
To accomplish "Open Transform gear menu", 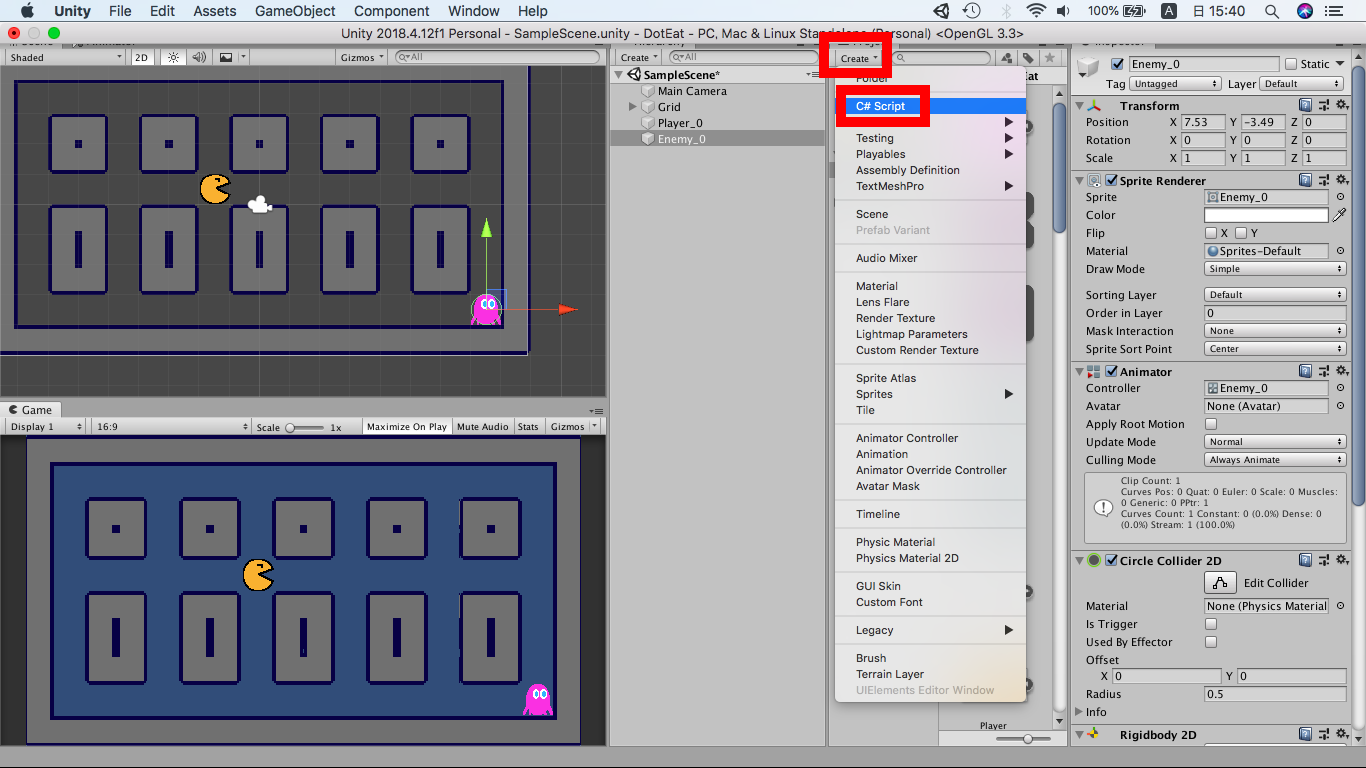I will 1341,105.
